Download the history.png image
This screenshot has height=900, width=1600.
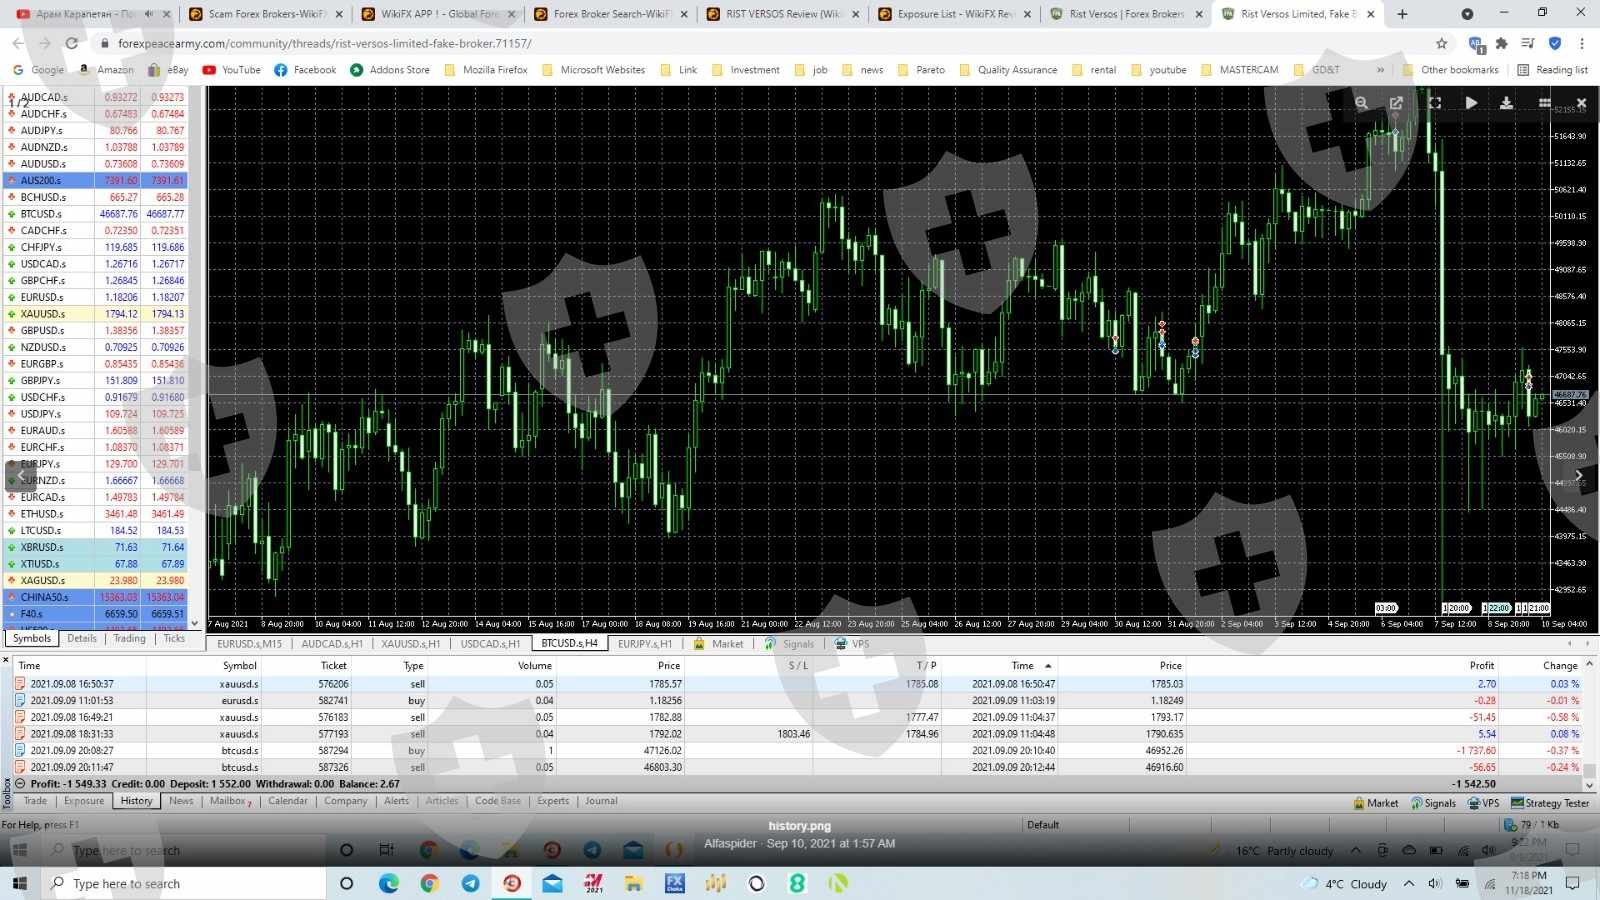1506,103
